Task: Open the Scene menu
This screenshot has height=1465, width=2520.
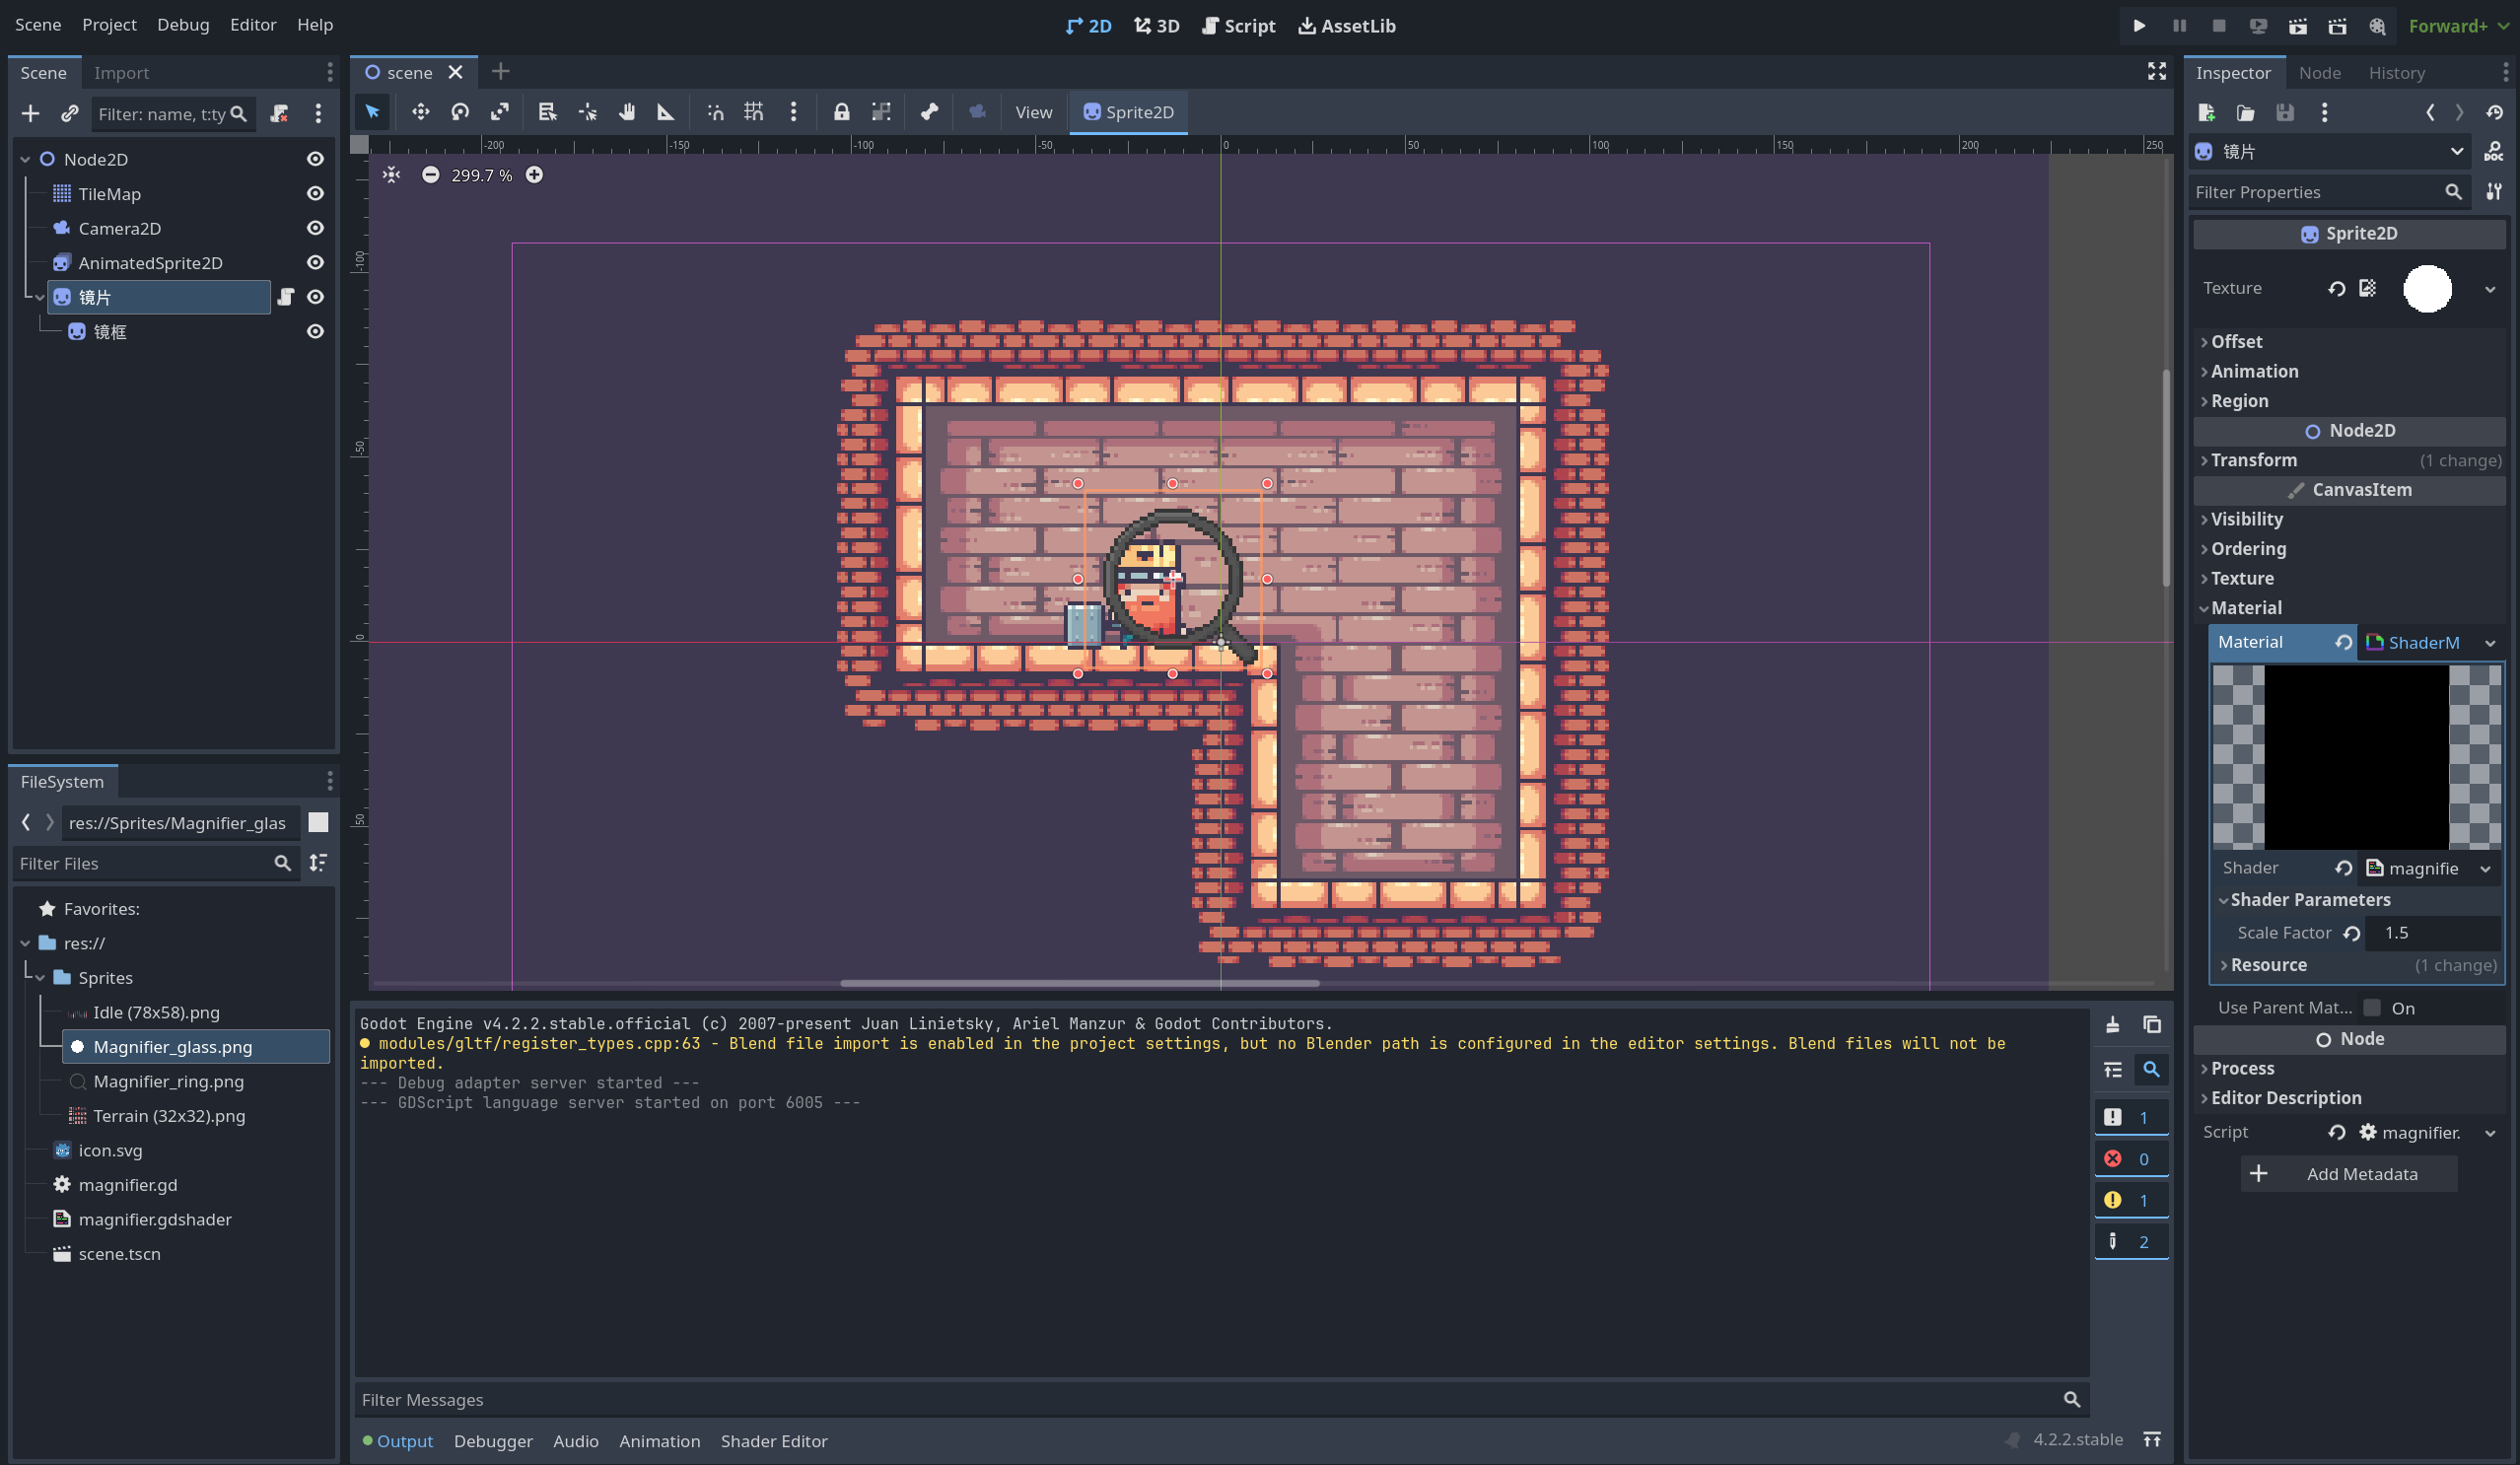Action: pos(38,25)
